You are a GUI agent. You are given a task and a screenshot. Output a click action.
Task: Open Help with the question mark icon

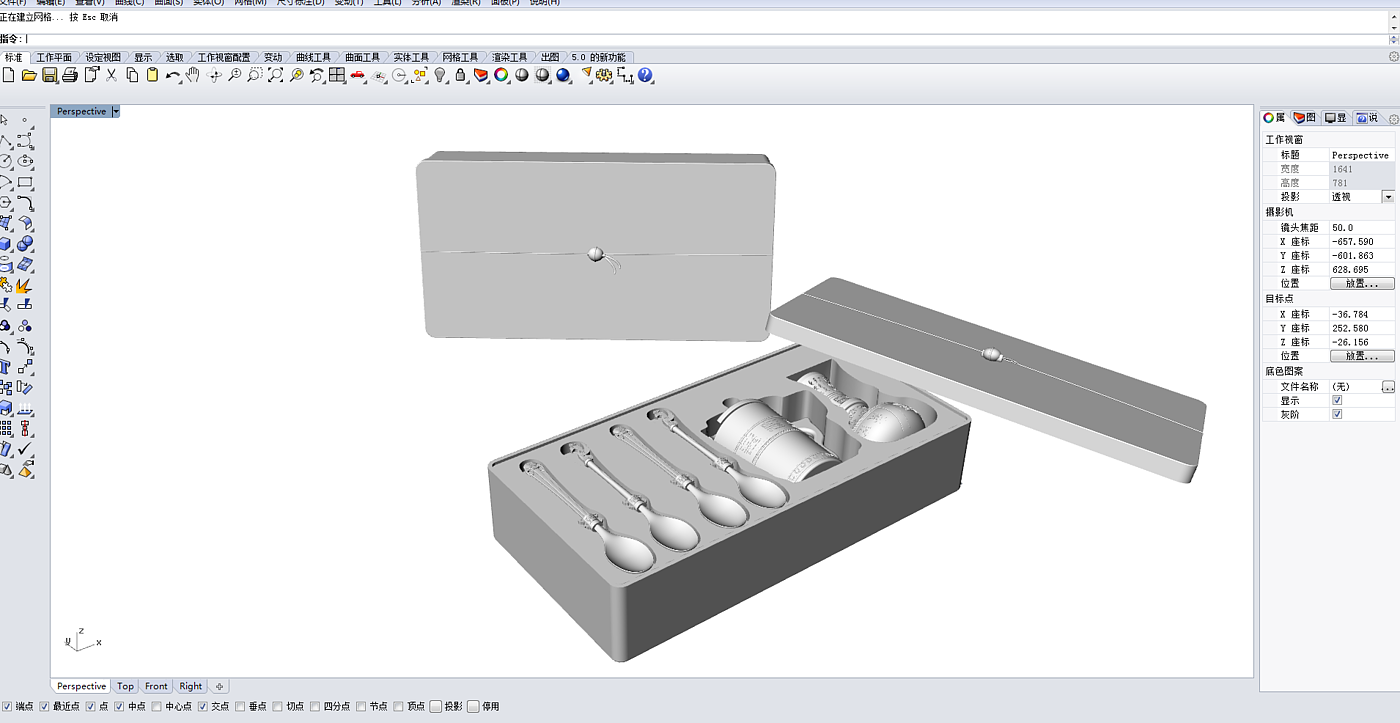point(645,75)
